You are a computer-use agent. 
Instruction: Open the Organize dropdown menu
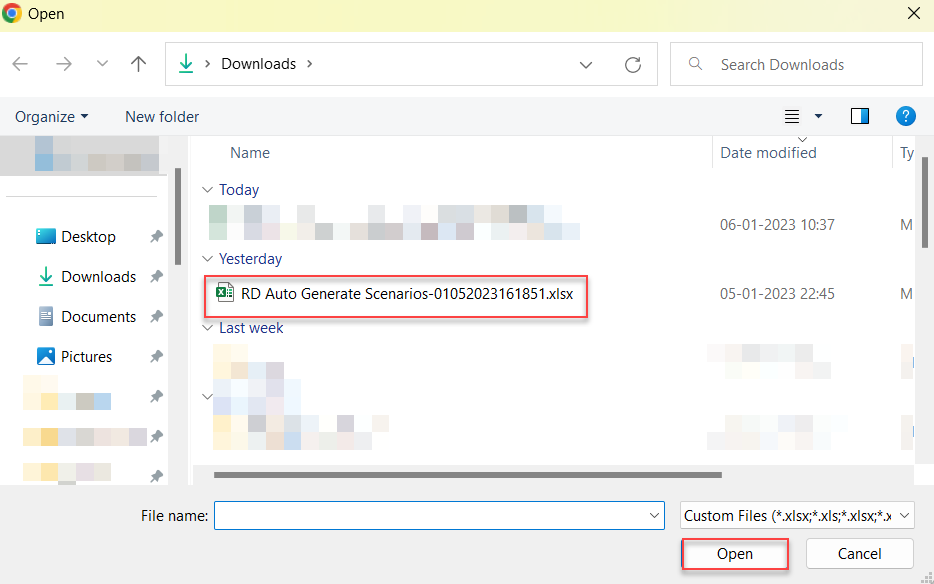tap(50, 116)
